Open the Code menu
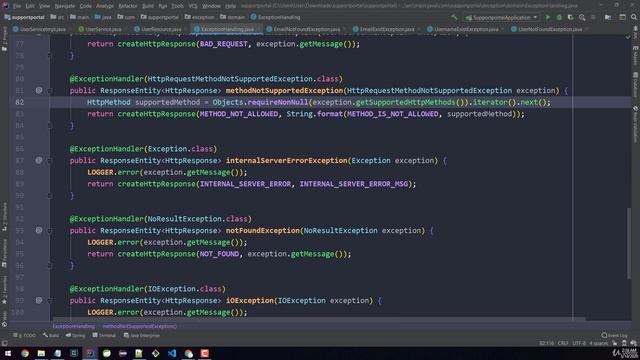This screenshot has height=360, width=640. click(x=85, y=6)
